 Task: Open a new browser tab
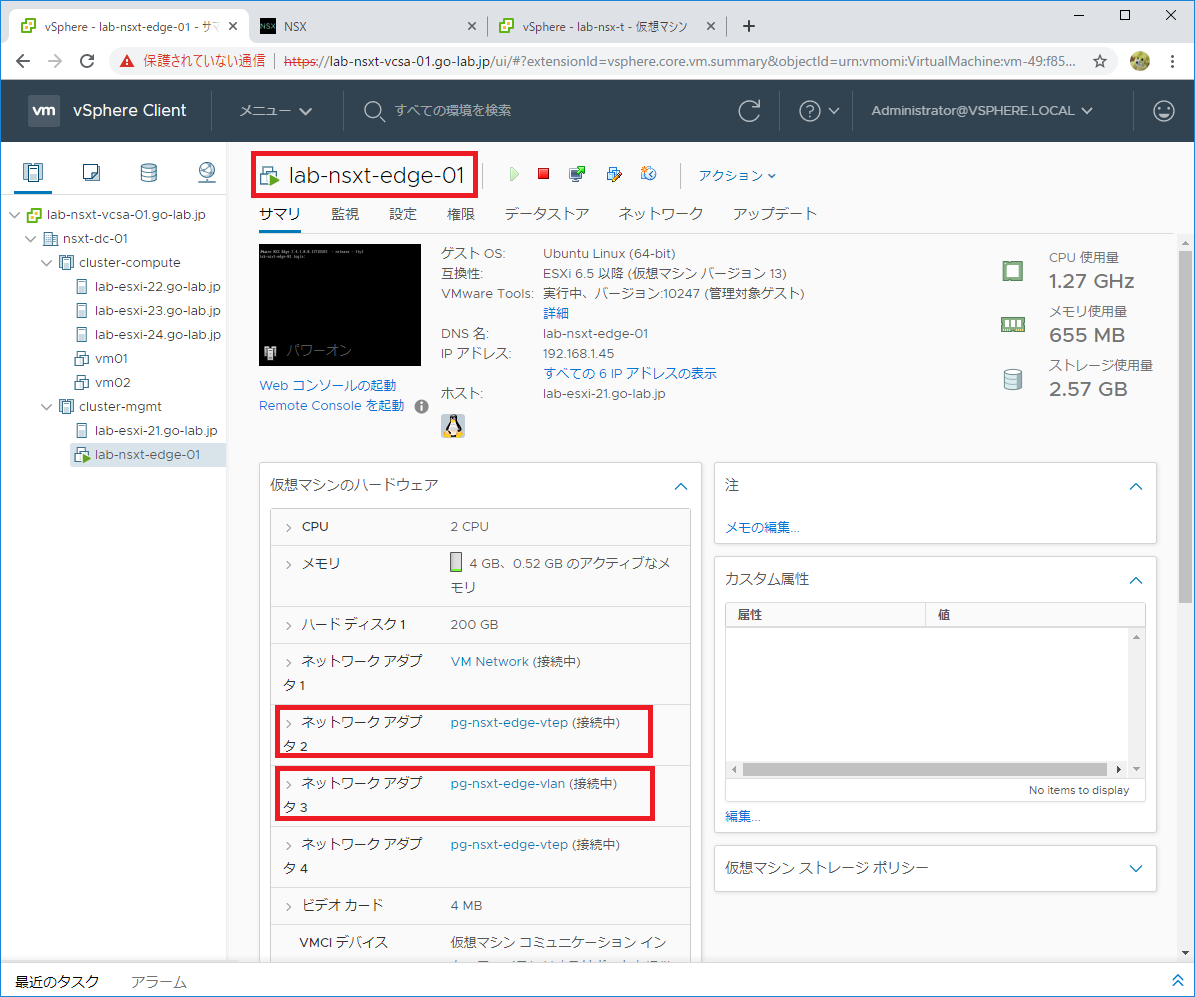point(748,26)
